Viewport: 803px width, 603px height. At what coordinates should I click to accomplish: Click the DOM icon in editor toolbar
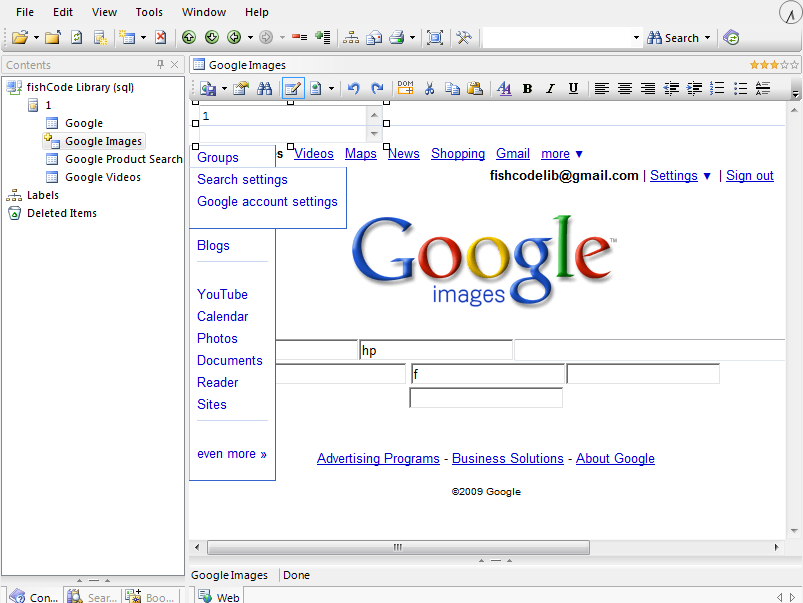(x=405, y=88)
